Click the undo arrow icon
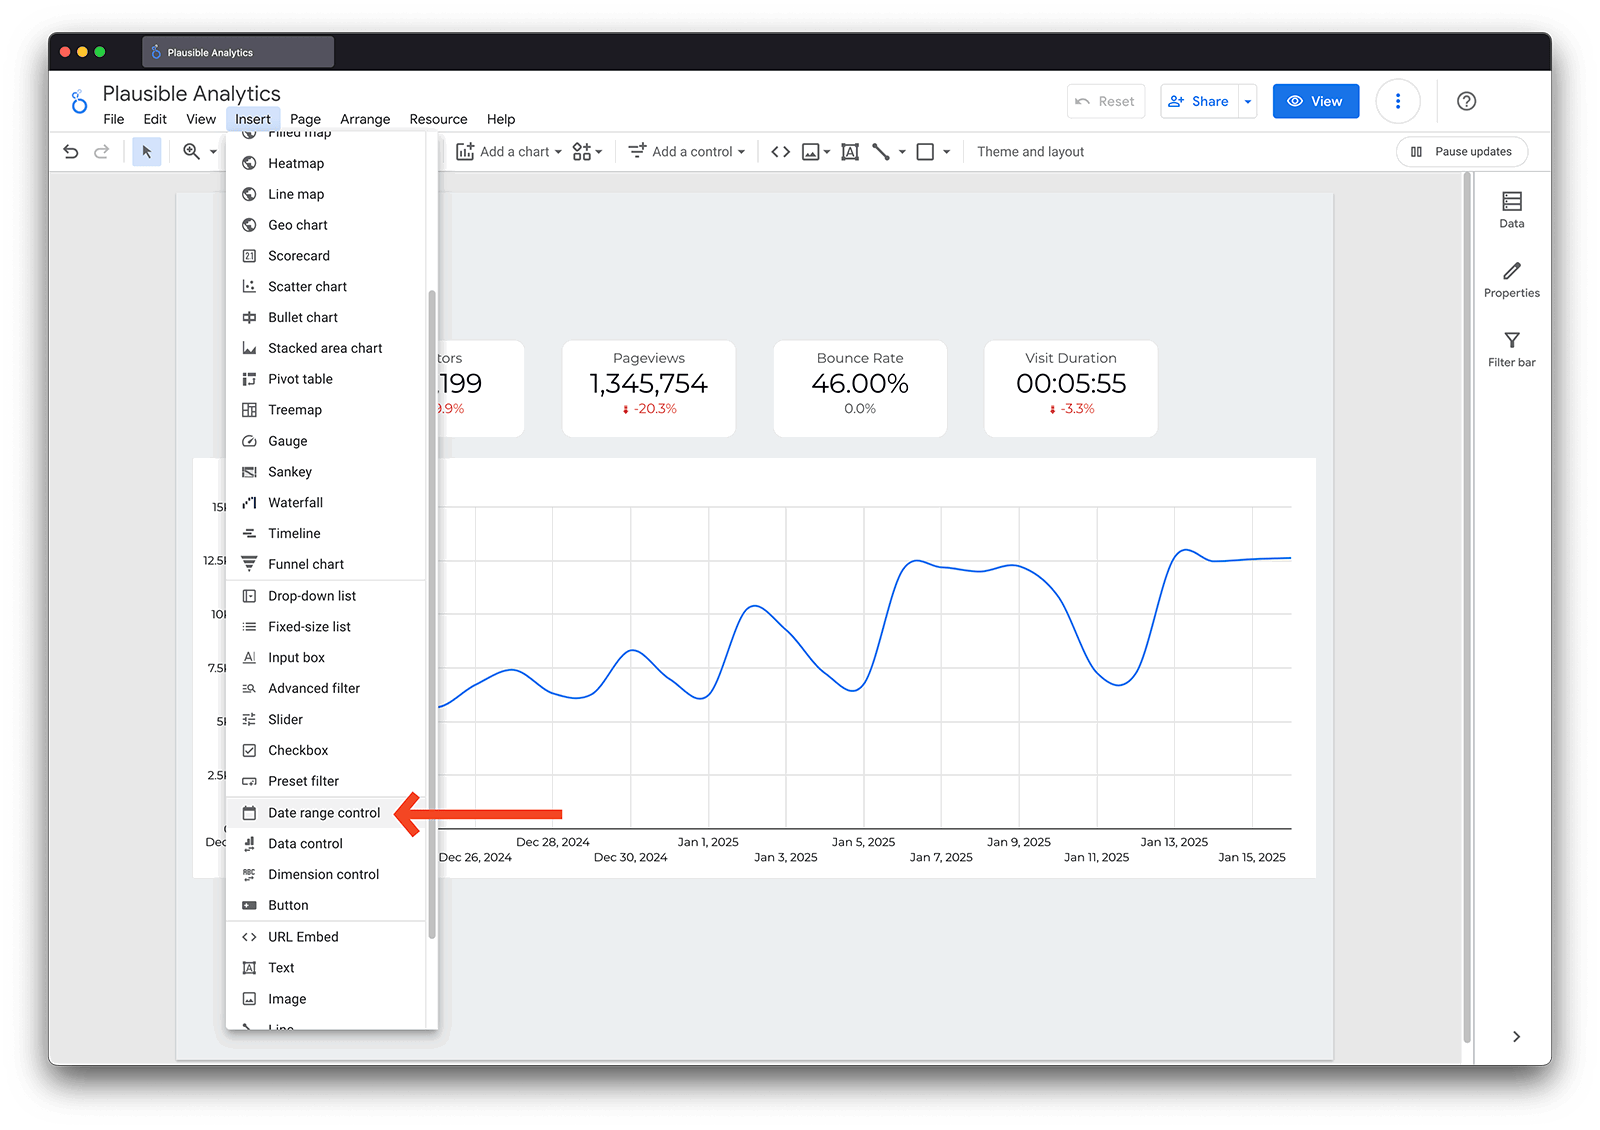Screen dimensions: 1600x1130 pyautogui.click(x=71, y=152)
